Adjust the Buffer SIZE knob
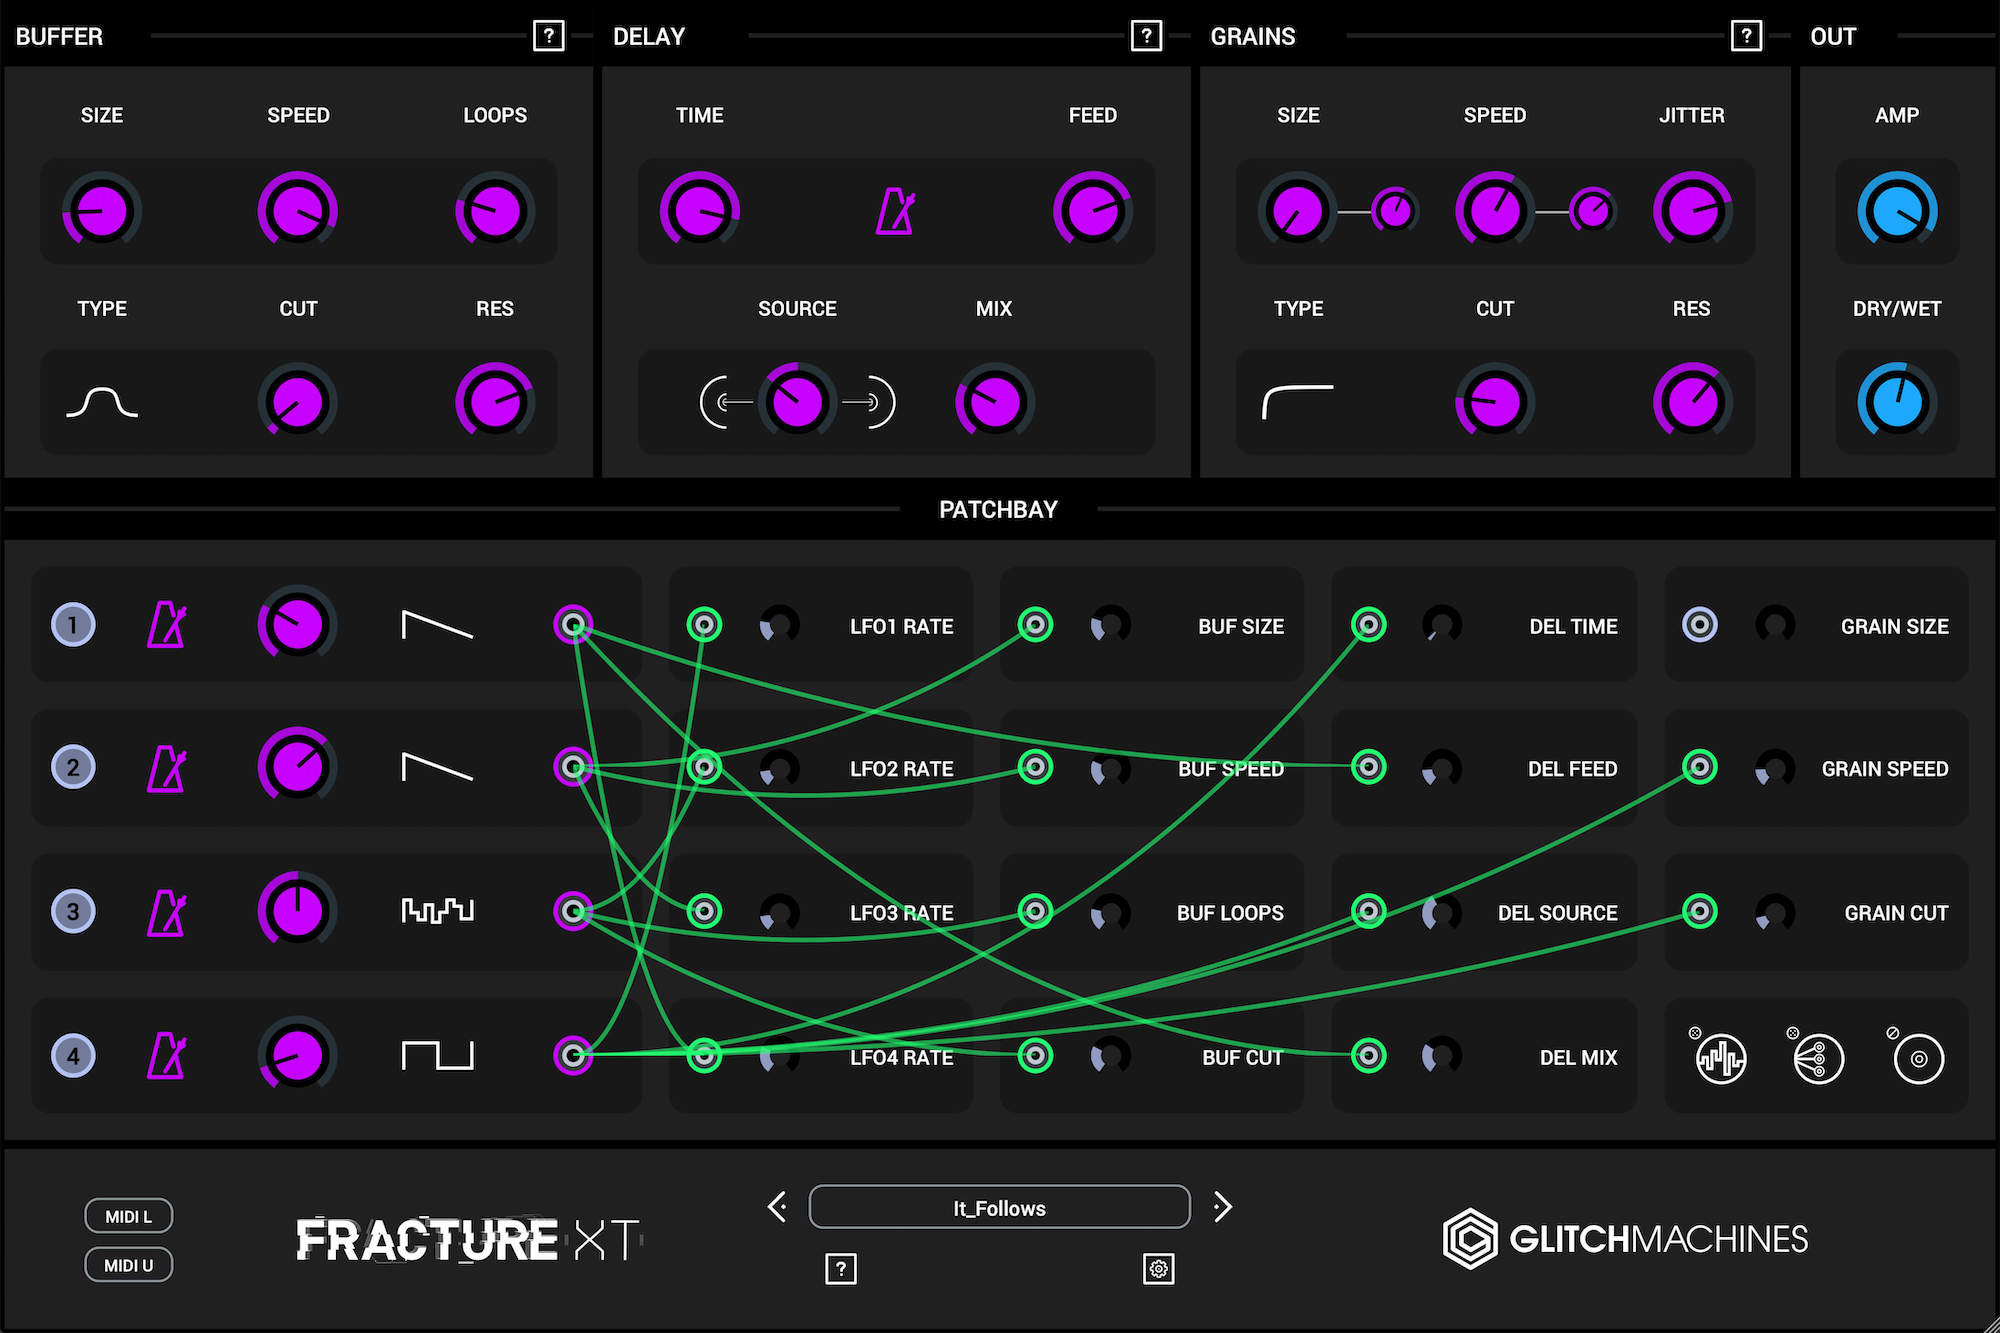Viewport: 2000px width, 1333px height. 102,211
